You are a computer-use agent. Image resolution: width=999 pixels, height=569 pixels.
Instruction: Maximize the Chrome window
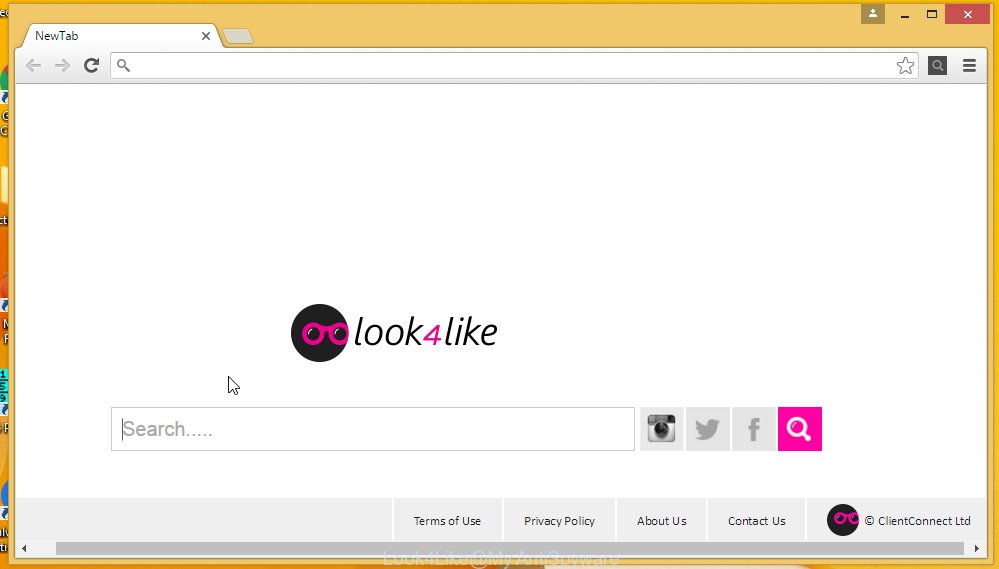(x=931, y=14)
